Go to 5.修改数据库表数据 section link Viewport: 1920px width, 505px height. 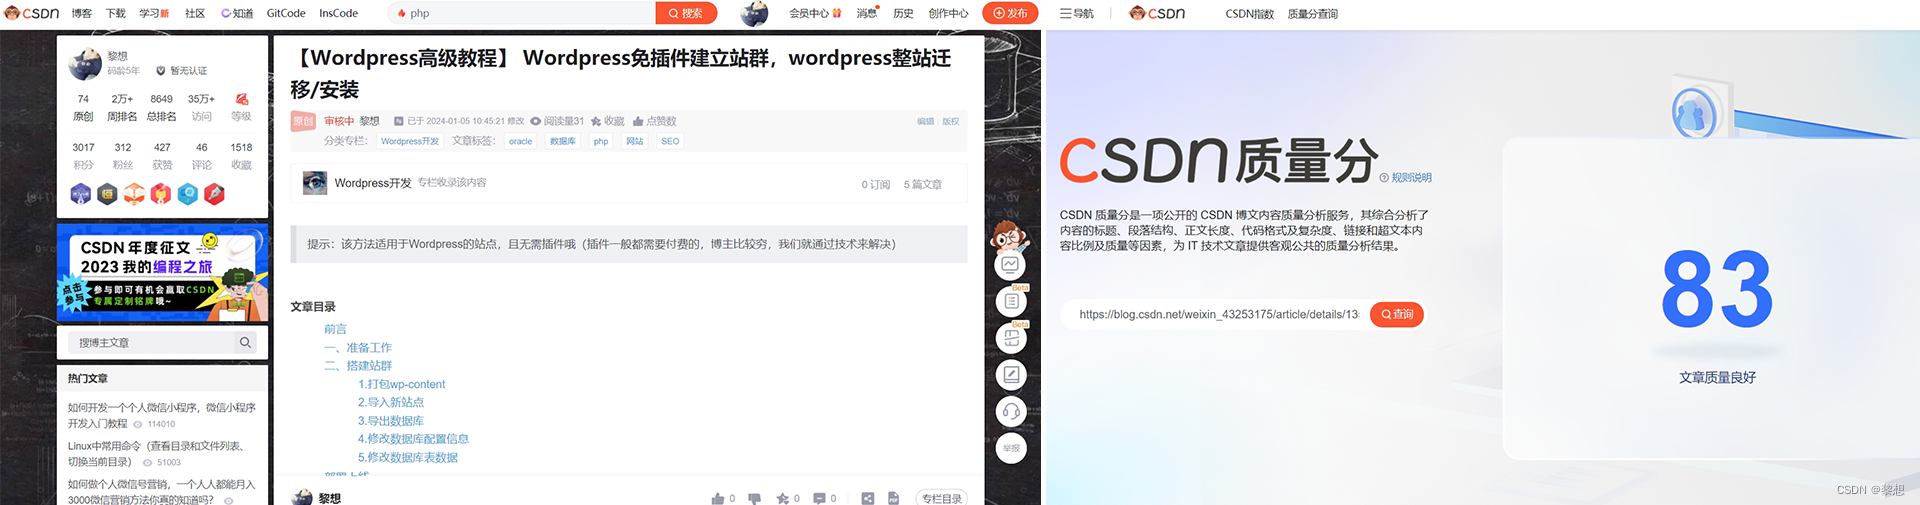click(x=408, y=457)
